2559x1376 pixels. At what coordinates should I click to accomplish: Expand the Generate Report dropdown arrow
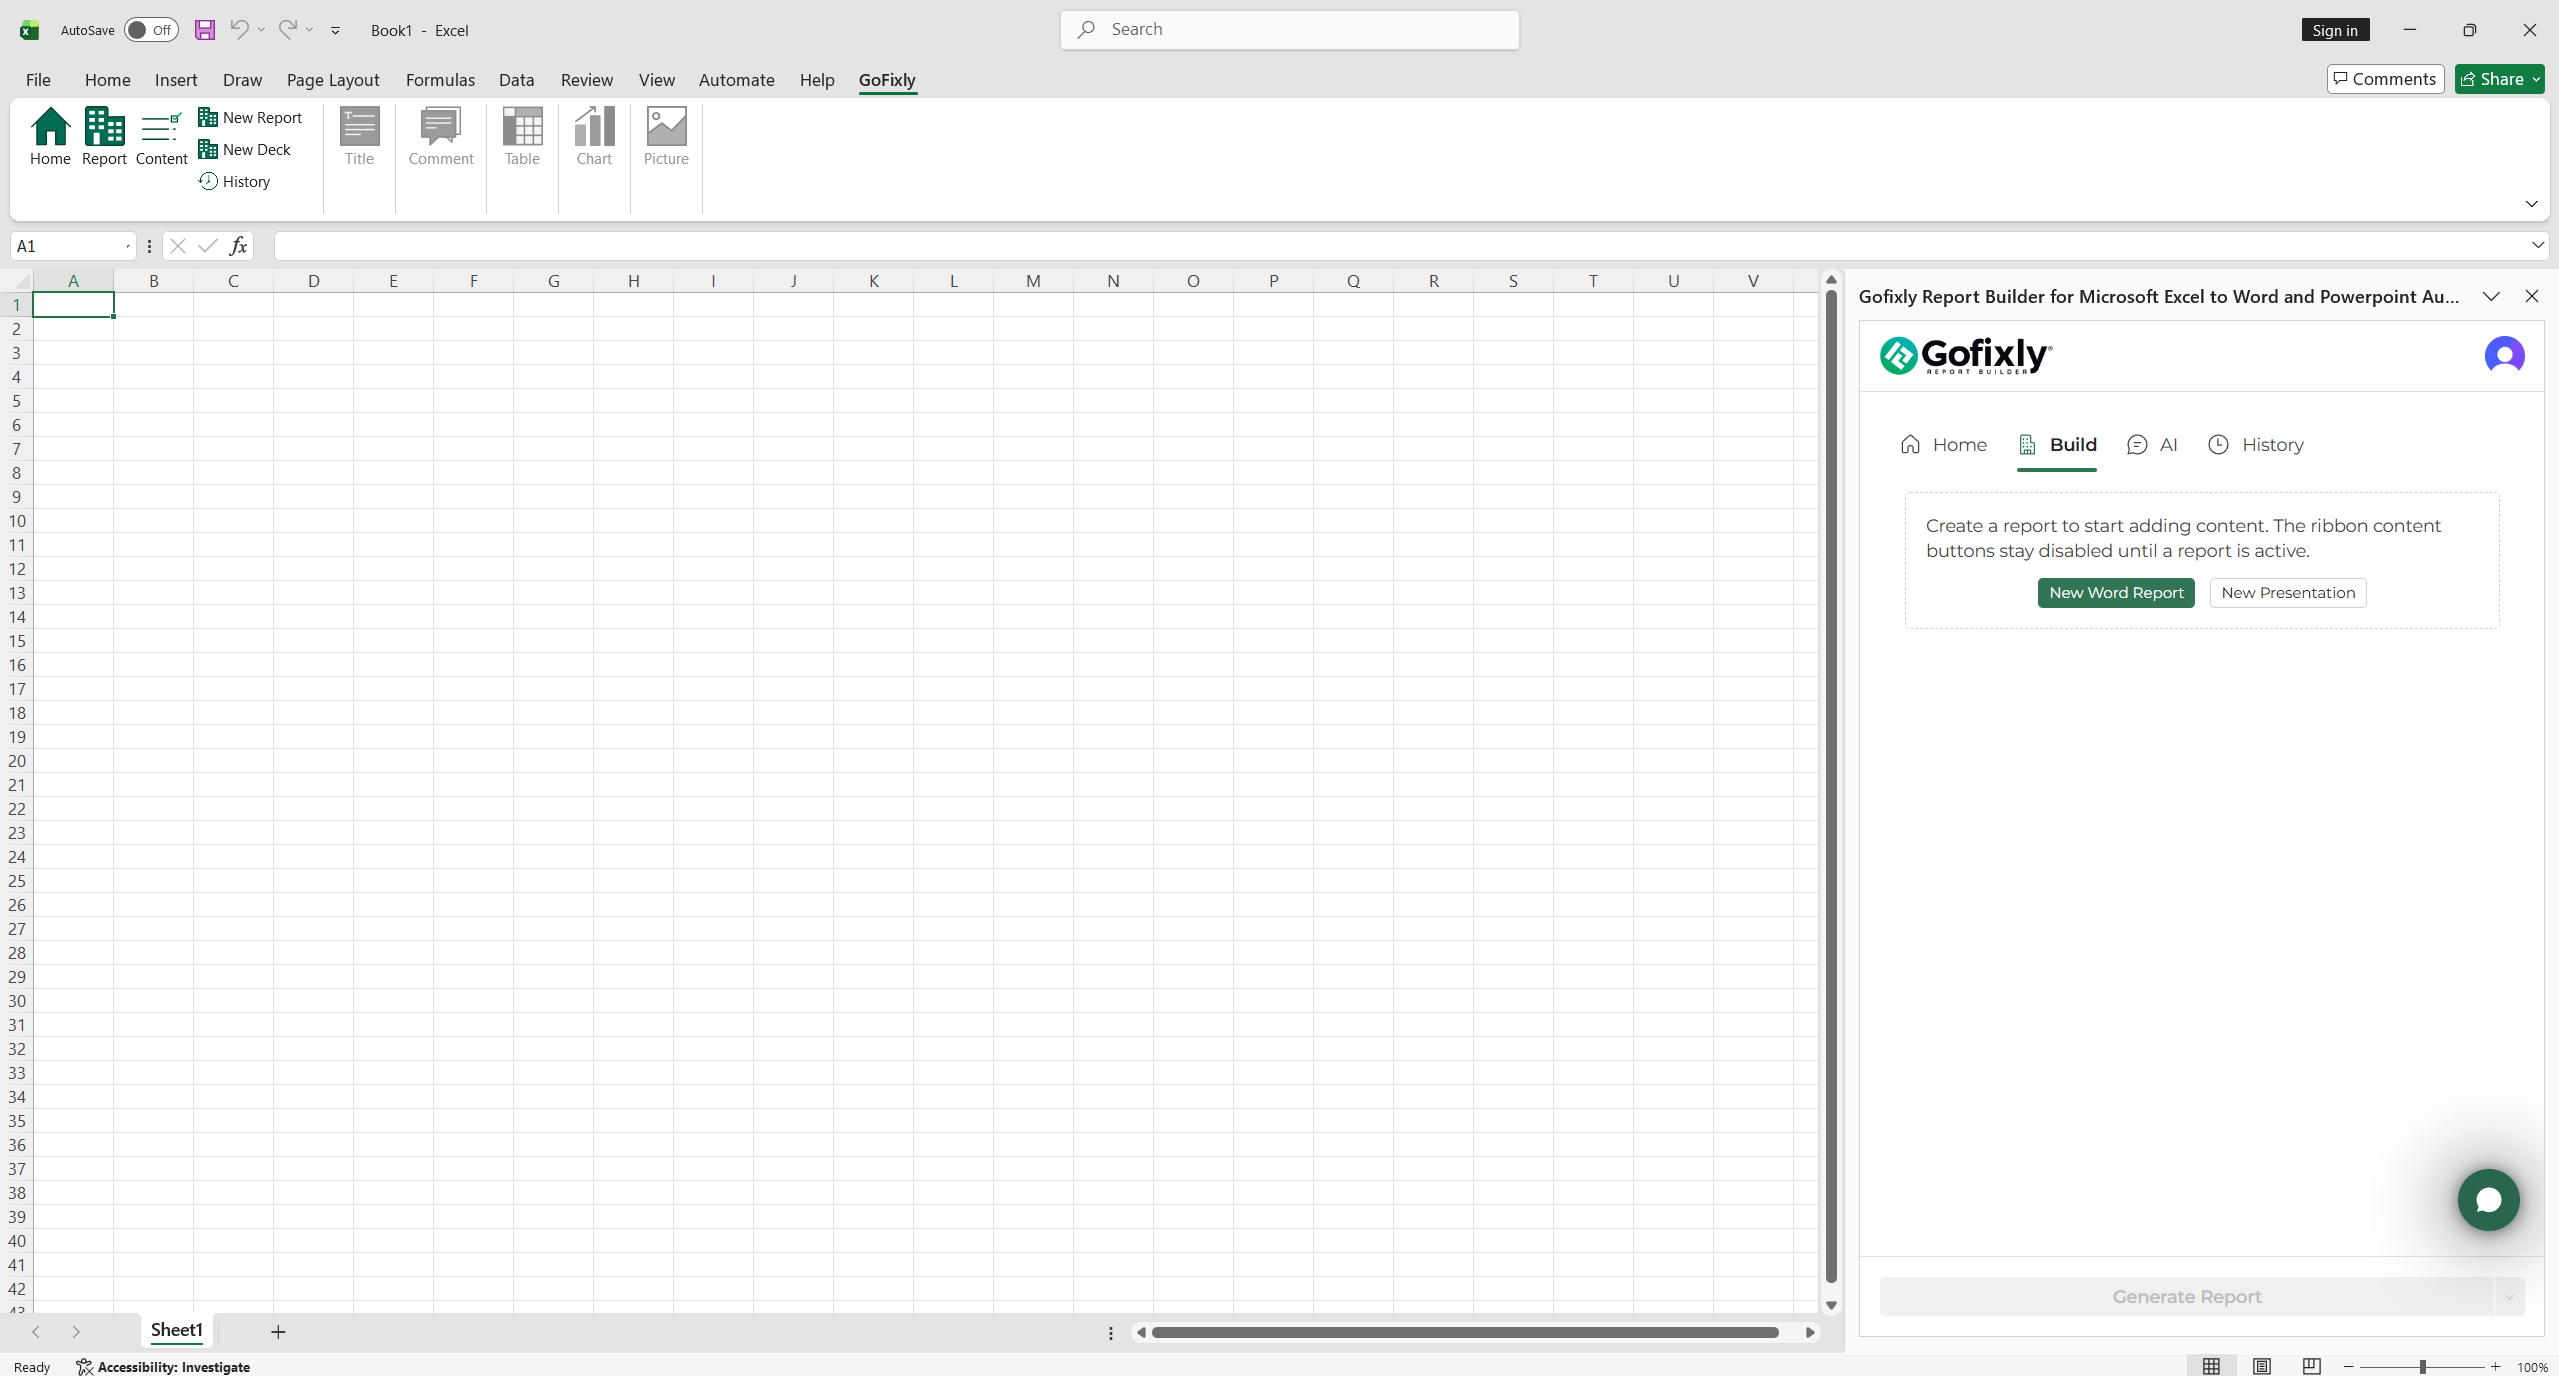pos(2508,1297)
